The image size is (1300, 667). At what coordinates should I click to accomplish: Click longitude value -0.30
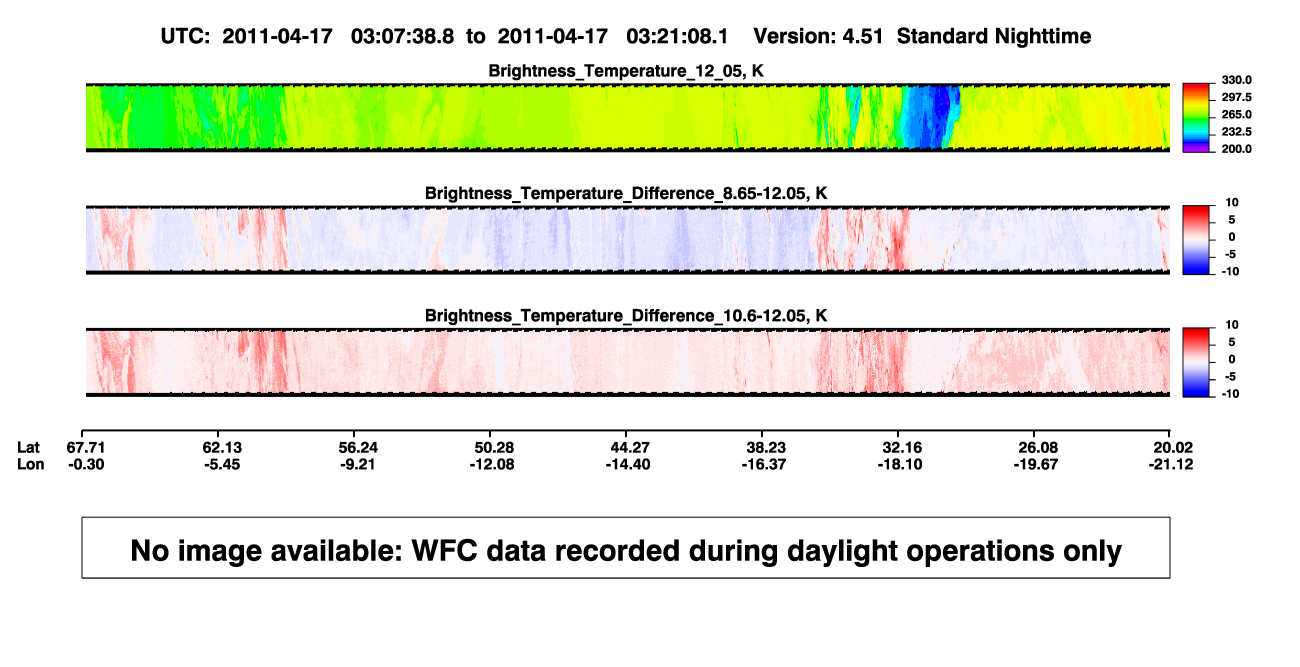point(87,464)
